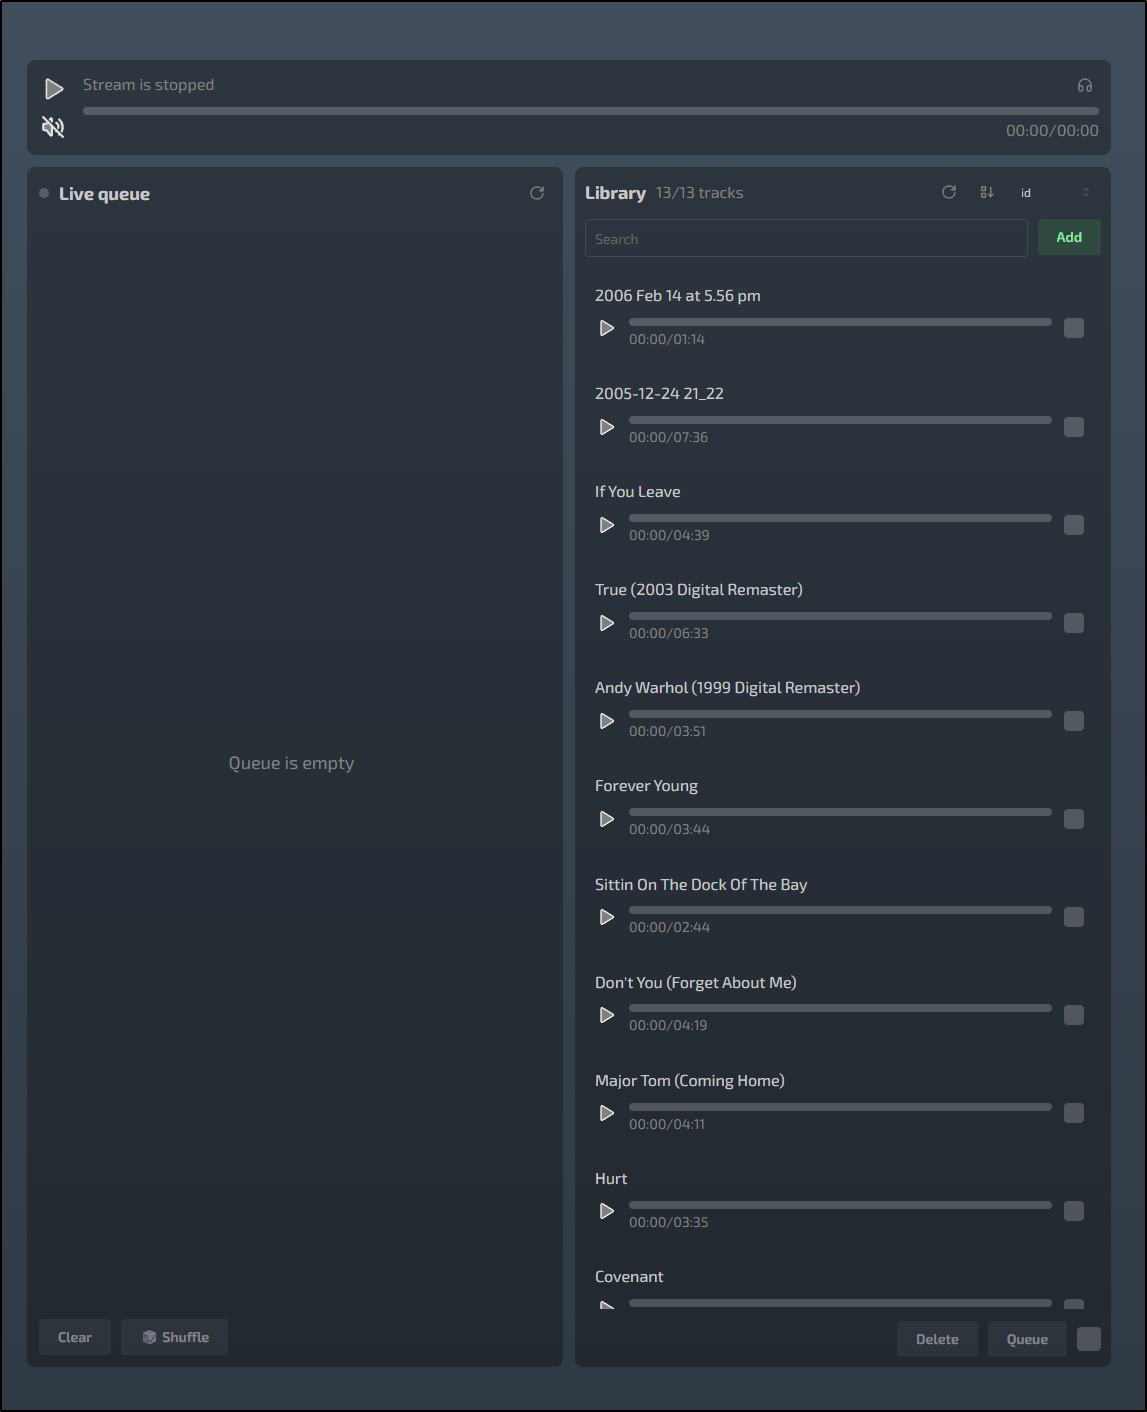Refresh the Live queue
Screen dimensions: 1147x1412
(x=537, y=193)
